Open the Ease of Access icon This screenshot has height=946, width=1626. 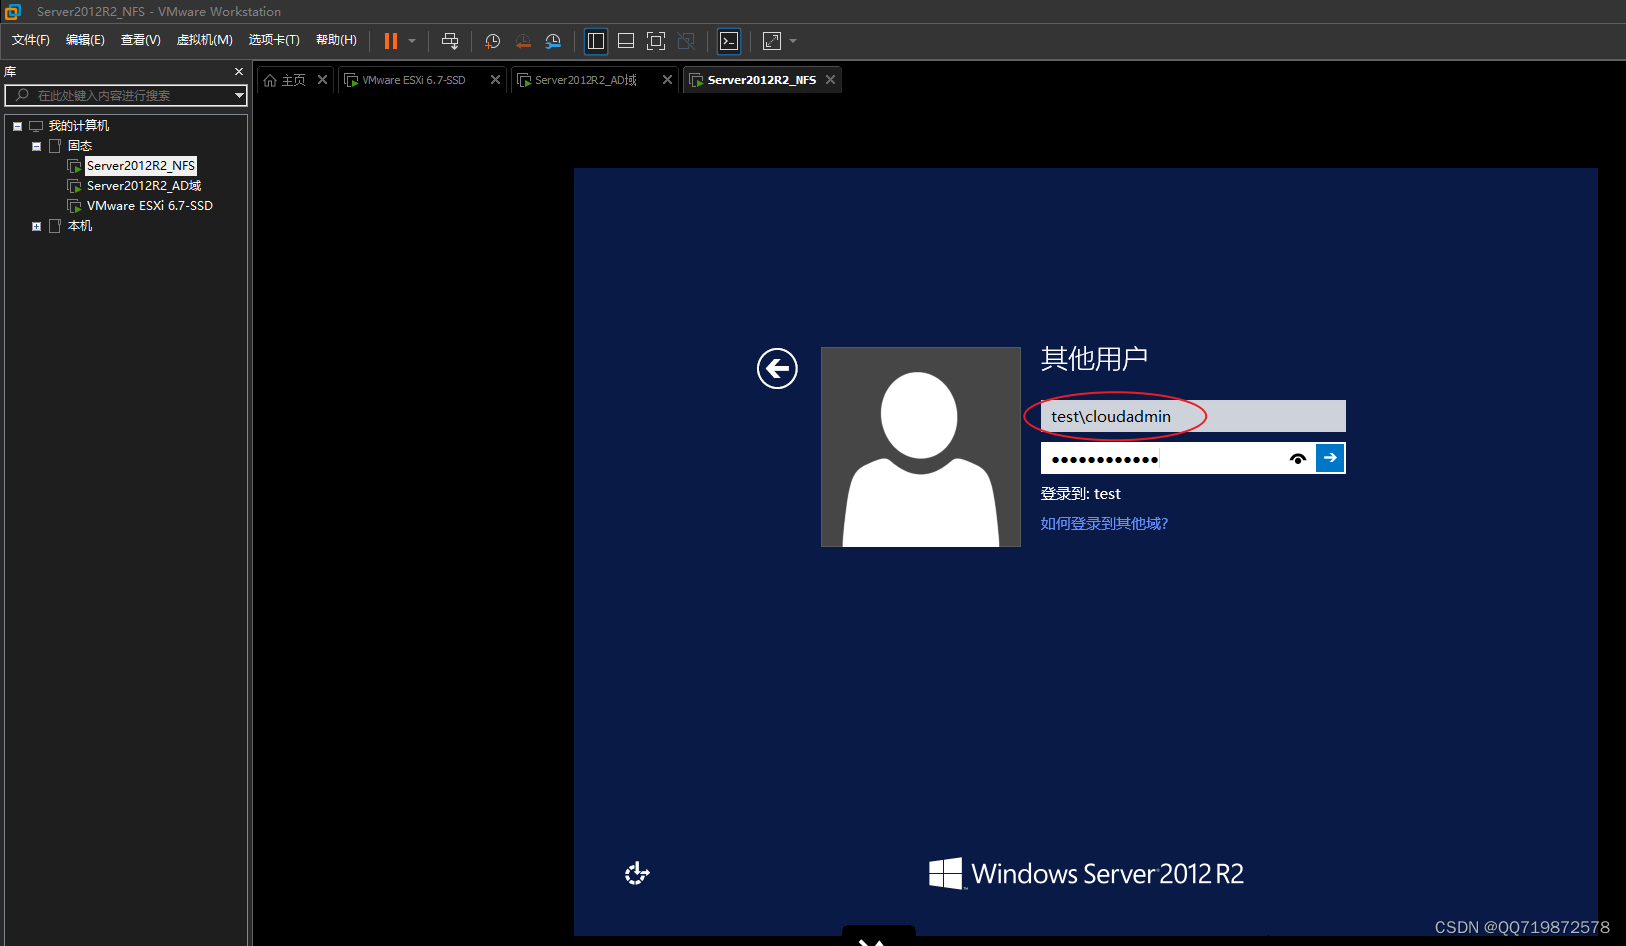click(x=637, y=874)
